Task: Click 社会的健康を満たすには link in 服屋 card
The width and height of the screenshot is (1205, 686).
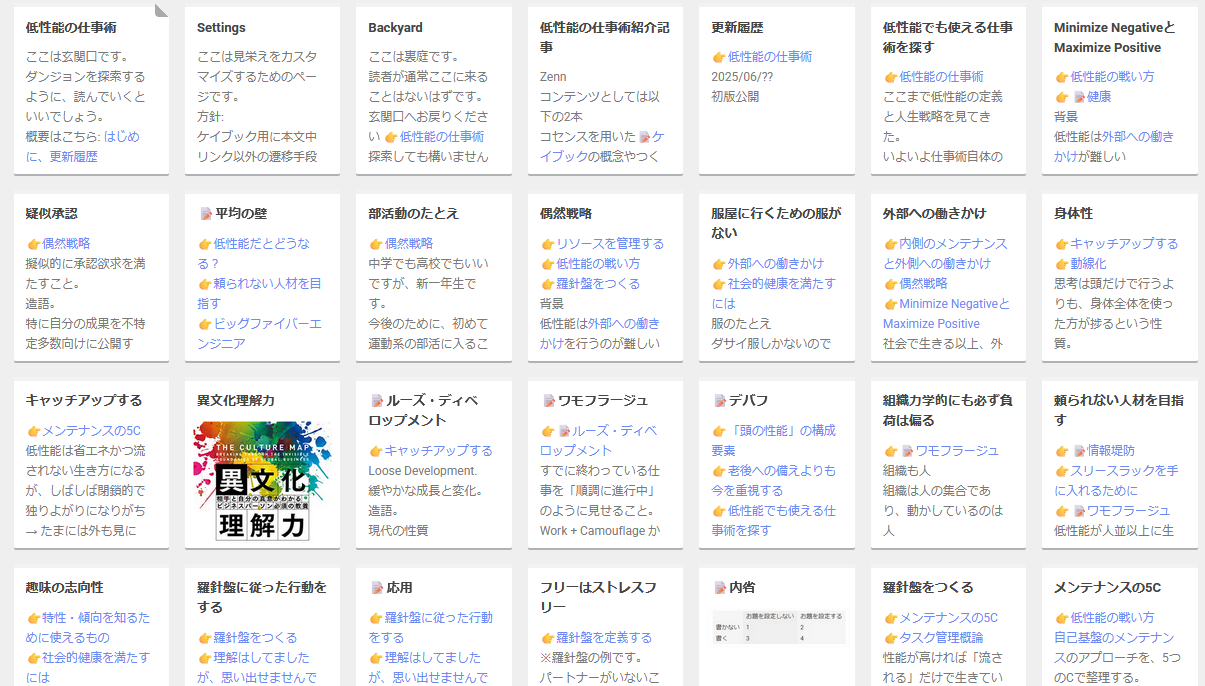Action: [773, 293]
